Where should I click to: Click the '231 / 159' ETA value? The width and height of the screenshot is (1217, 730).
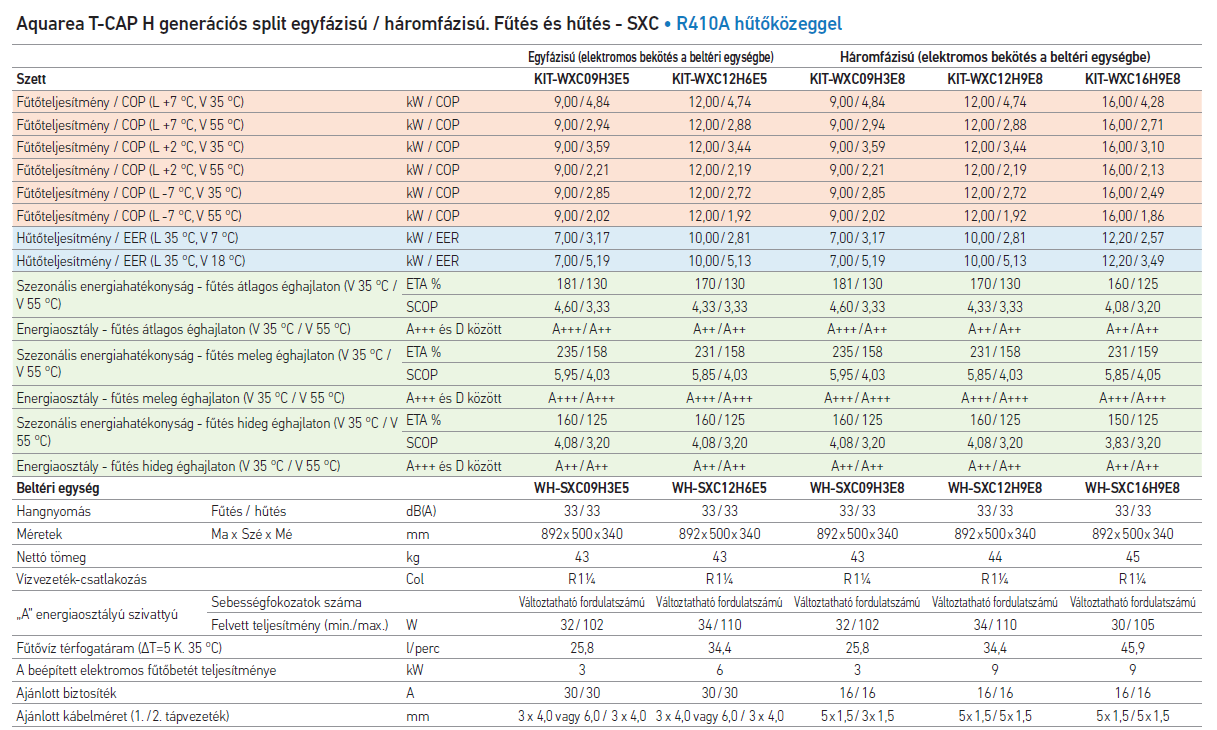click(x=1133, y=352)
